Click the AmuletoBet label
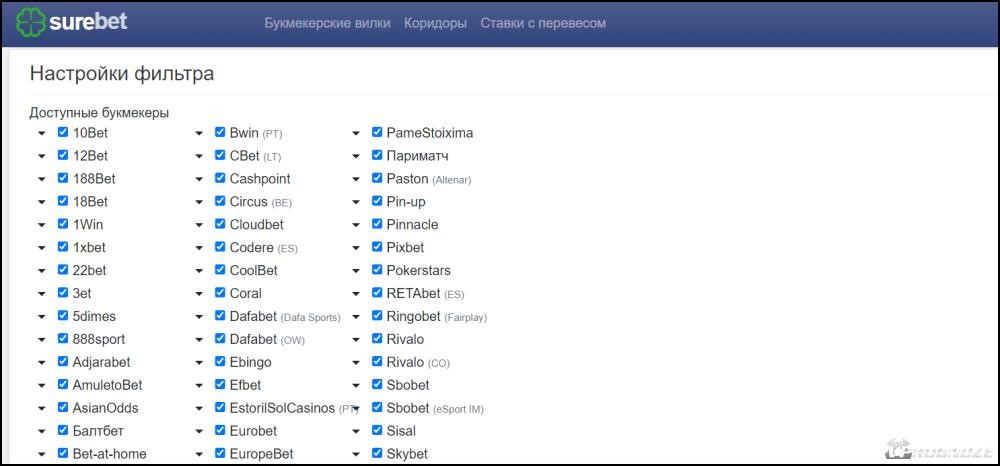 [107, 386]
